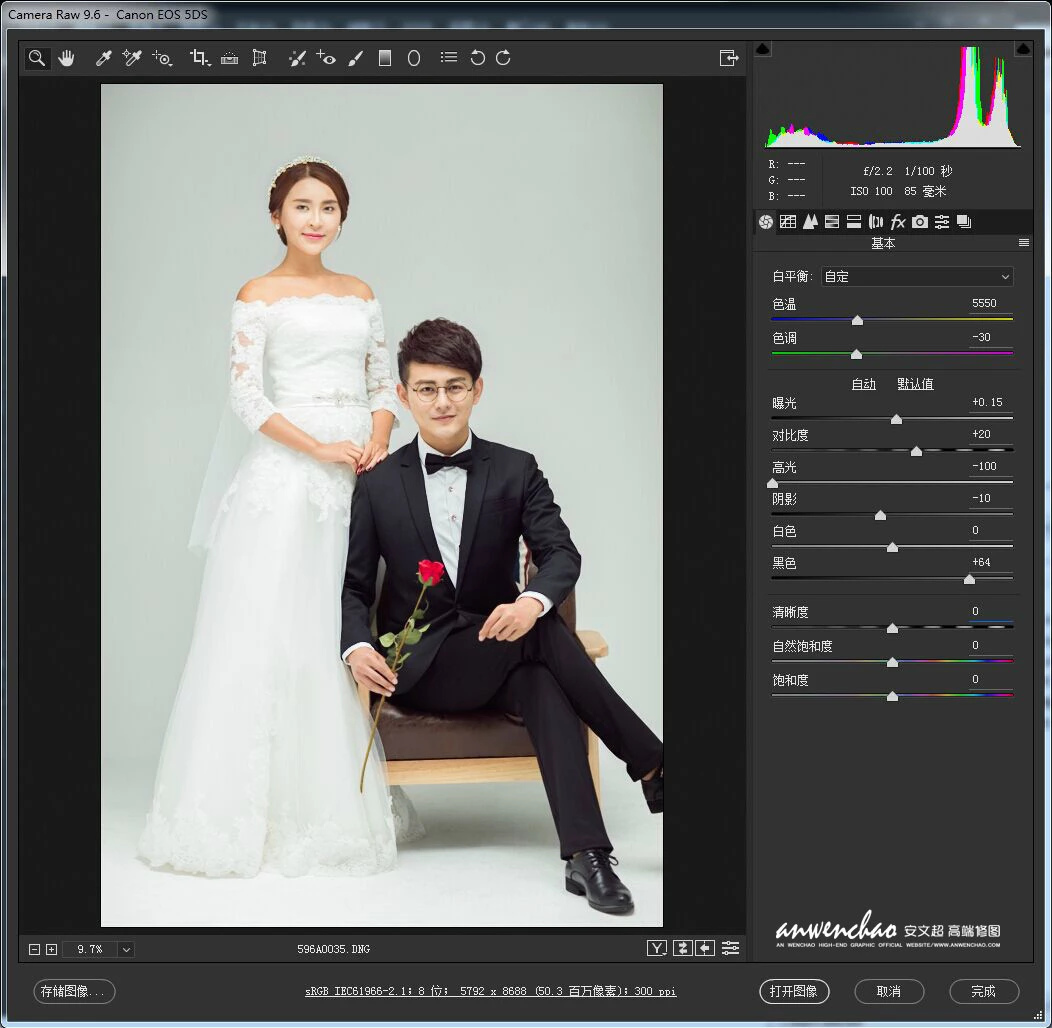Screen dimensions: 1052x1028
Task: Select the Hand tool
Action: [66, 58]
